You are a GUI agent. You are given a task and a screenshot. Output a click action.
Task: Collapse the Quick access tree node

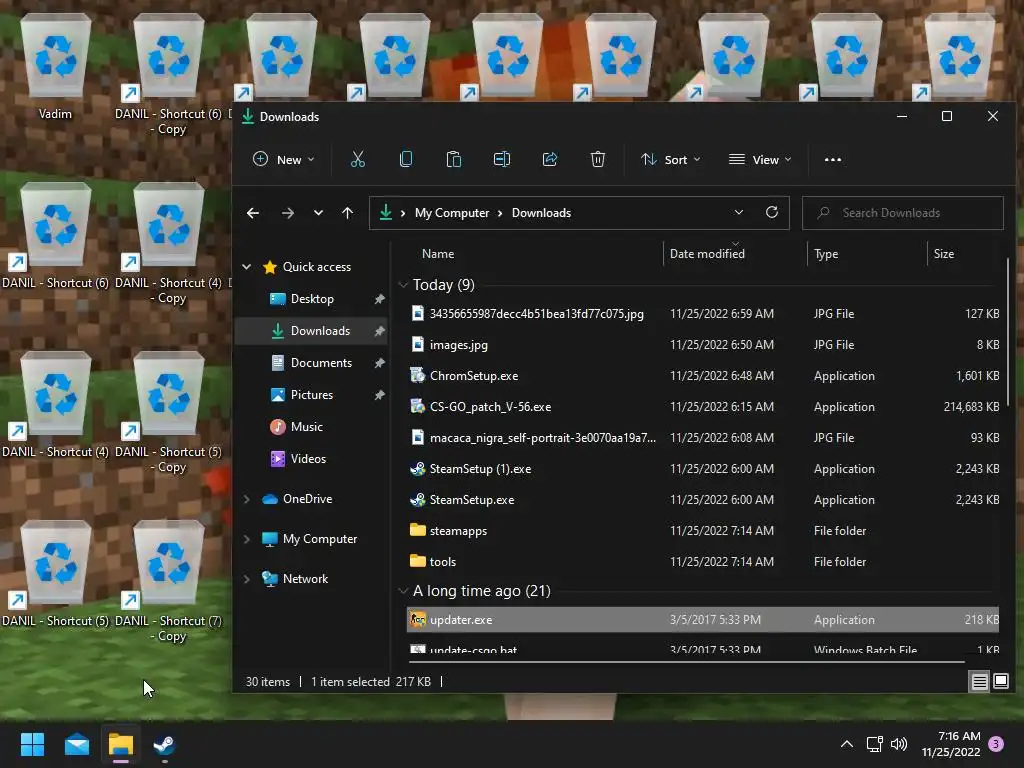click(246, 266)
